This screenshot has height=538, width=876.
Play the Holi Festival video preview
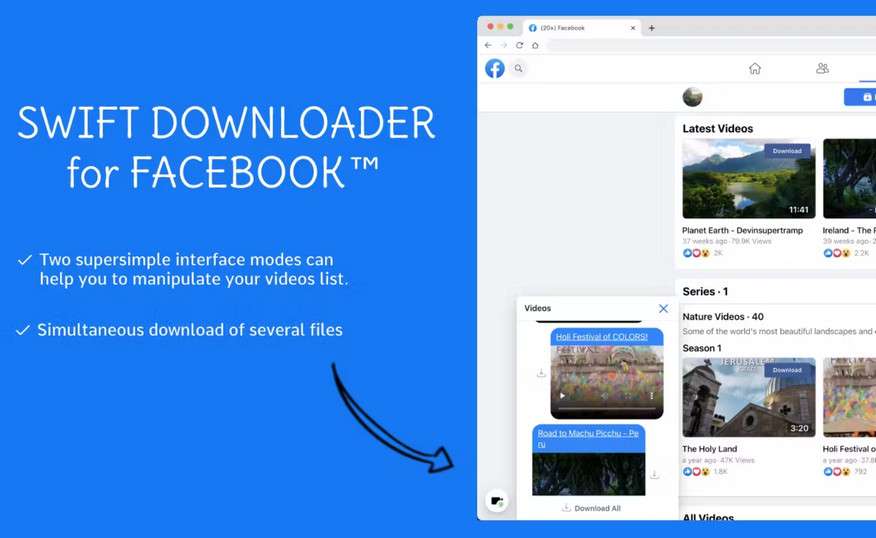pos(563,396)
